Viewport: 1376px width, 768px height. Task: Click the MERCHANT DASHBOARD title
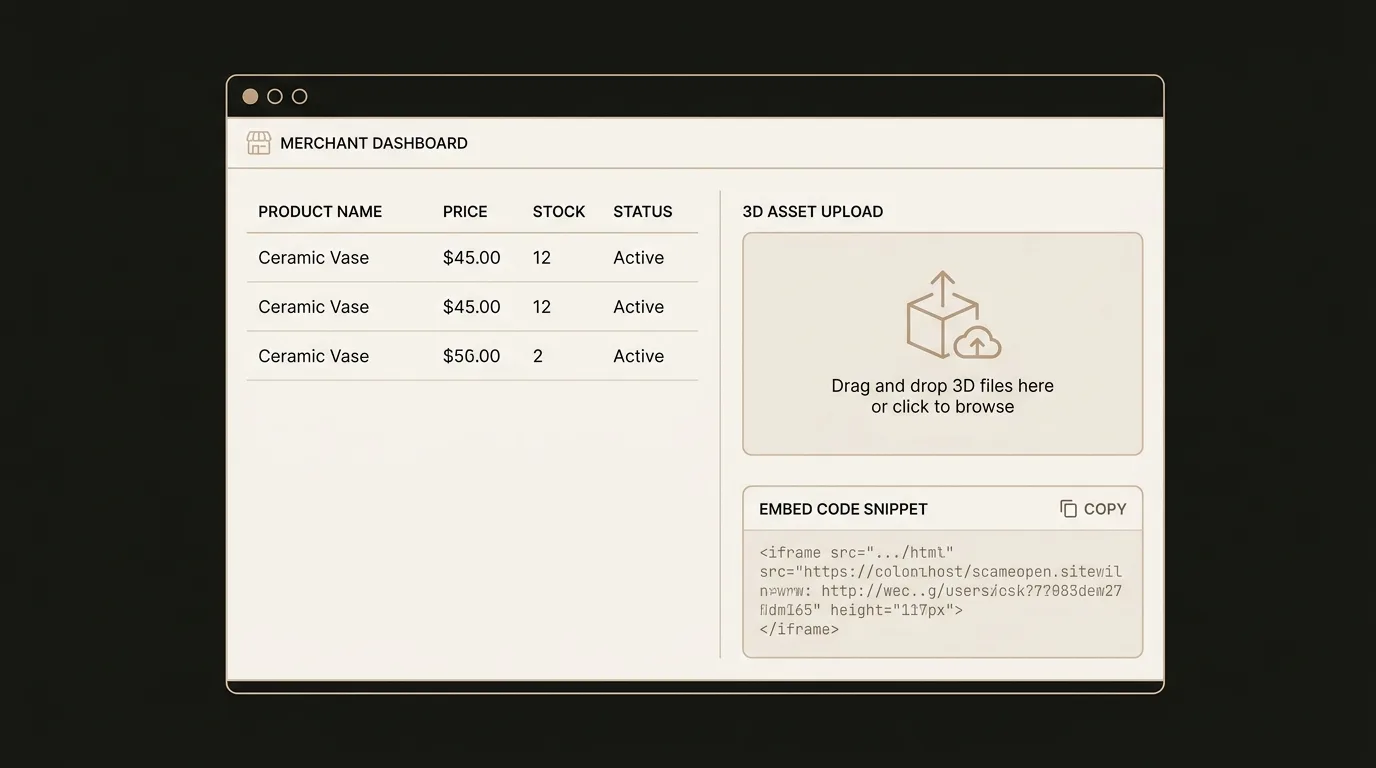point(374,143)
